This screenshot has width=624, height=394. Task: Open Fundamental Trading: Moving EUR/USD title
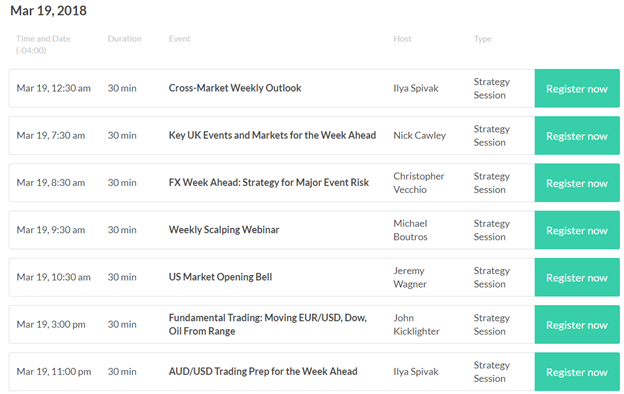(x=267, y=324)
